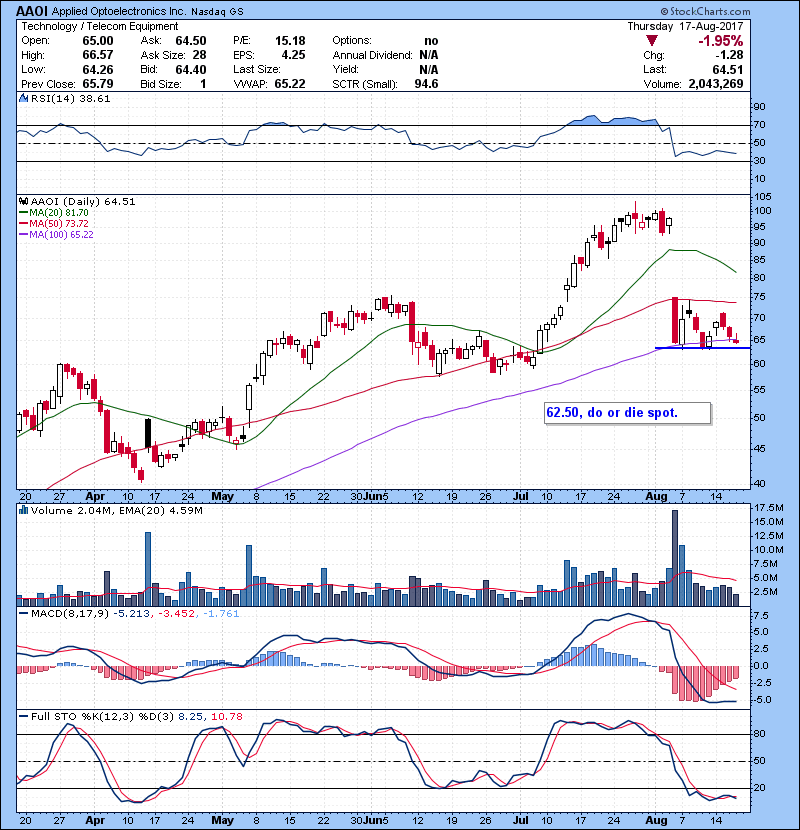Click the EPS value 4.25
The height and width of the screenshot is (830, 800).
click(293, 55)
